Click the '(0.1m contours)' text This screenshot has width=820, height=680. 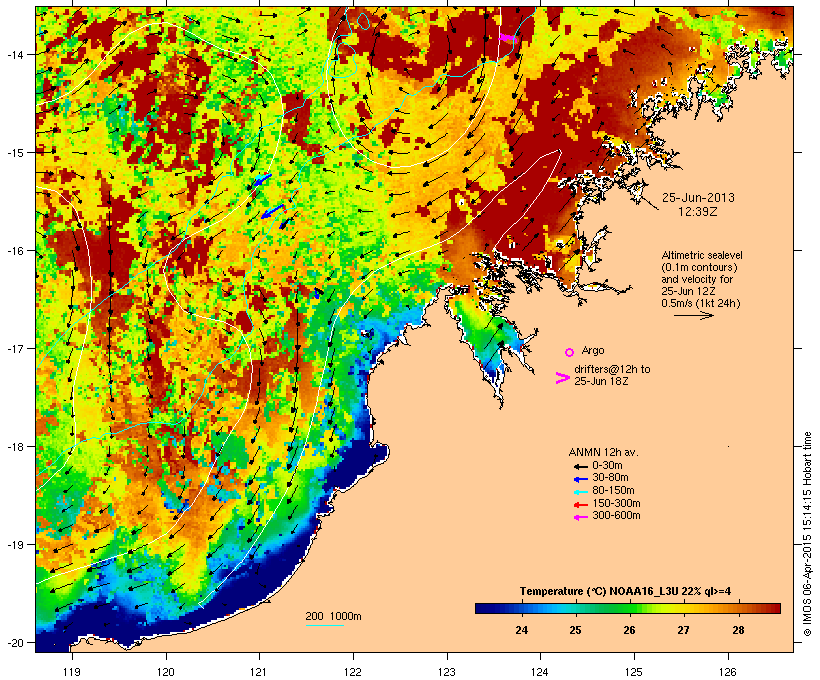click(x=699, y=267)
